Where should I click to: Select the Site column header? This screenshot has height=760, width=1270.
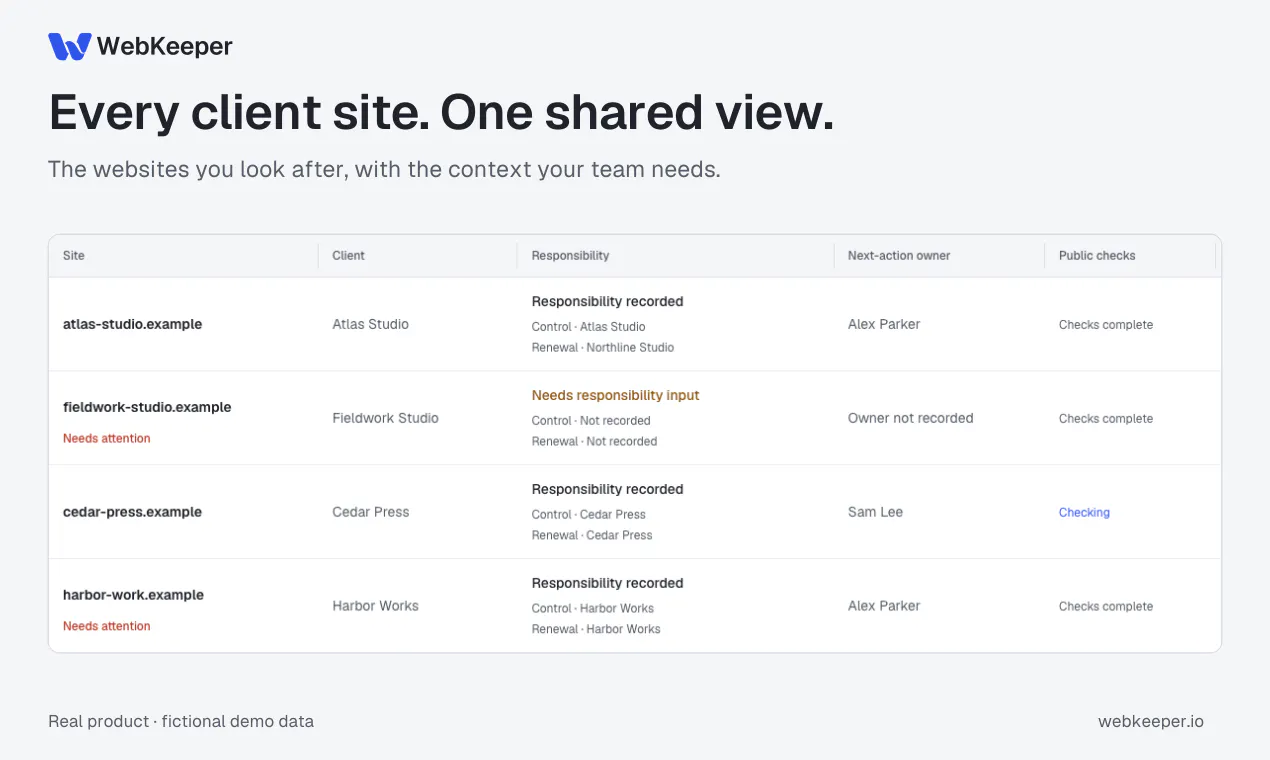pyautogui.click(x=74, y=255)
